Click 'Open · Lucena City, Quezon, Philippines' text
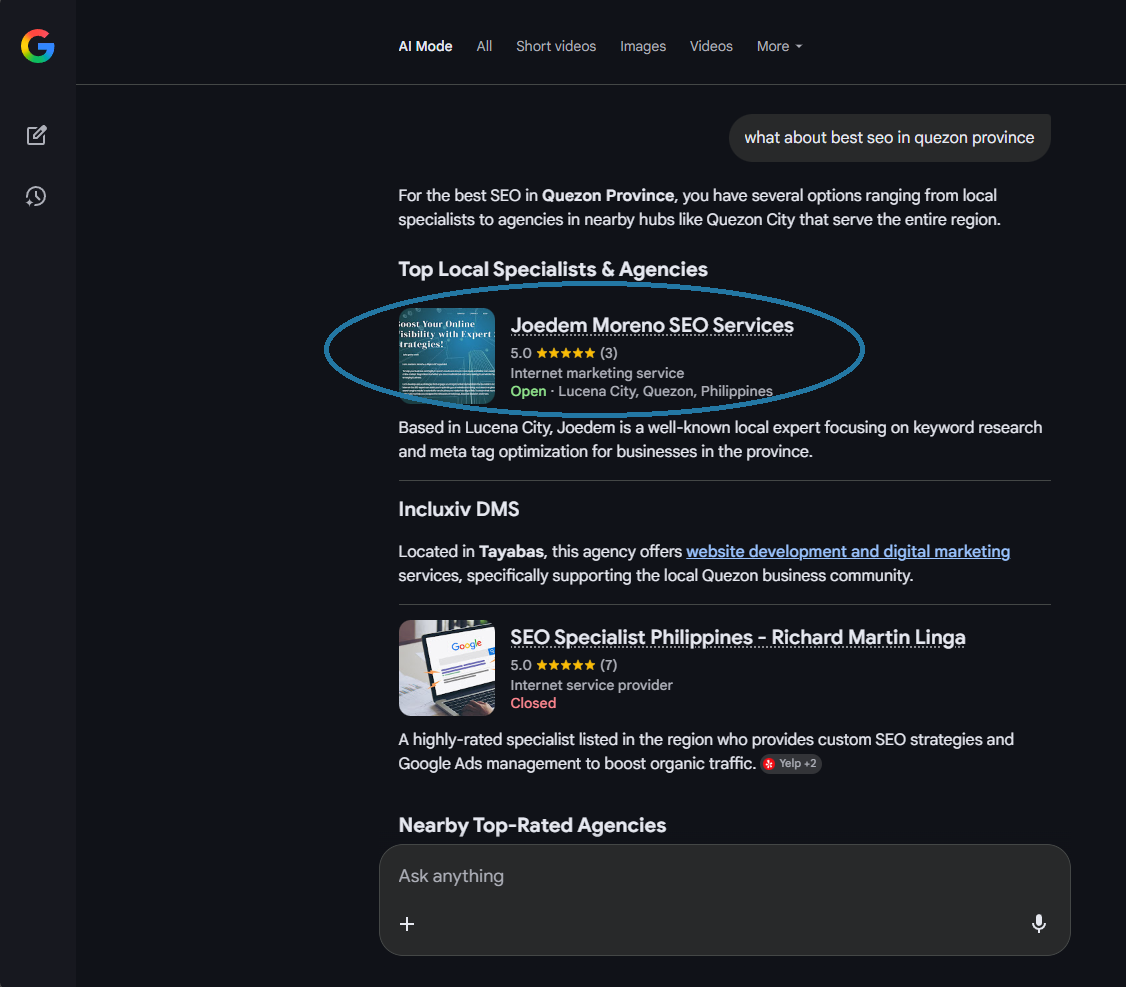Screen dimensions: 1126x987 [641, 391]
